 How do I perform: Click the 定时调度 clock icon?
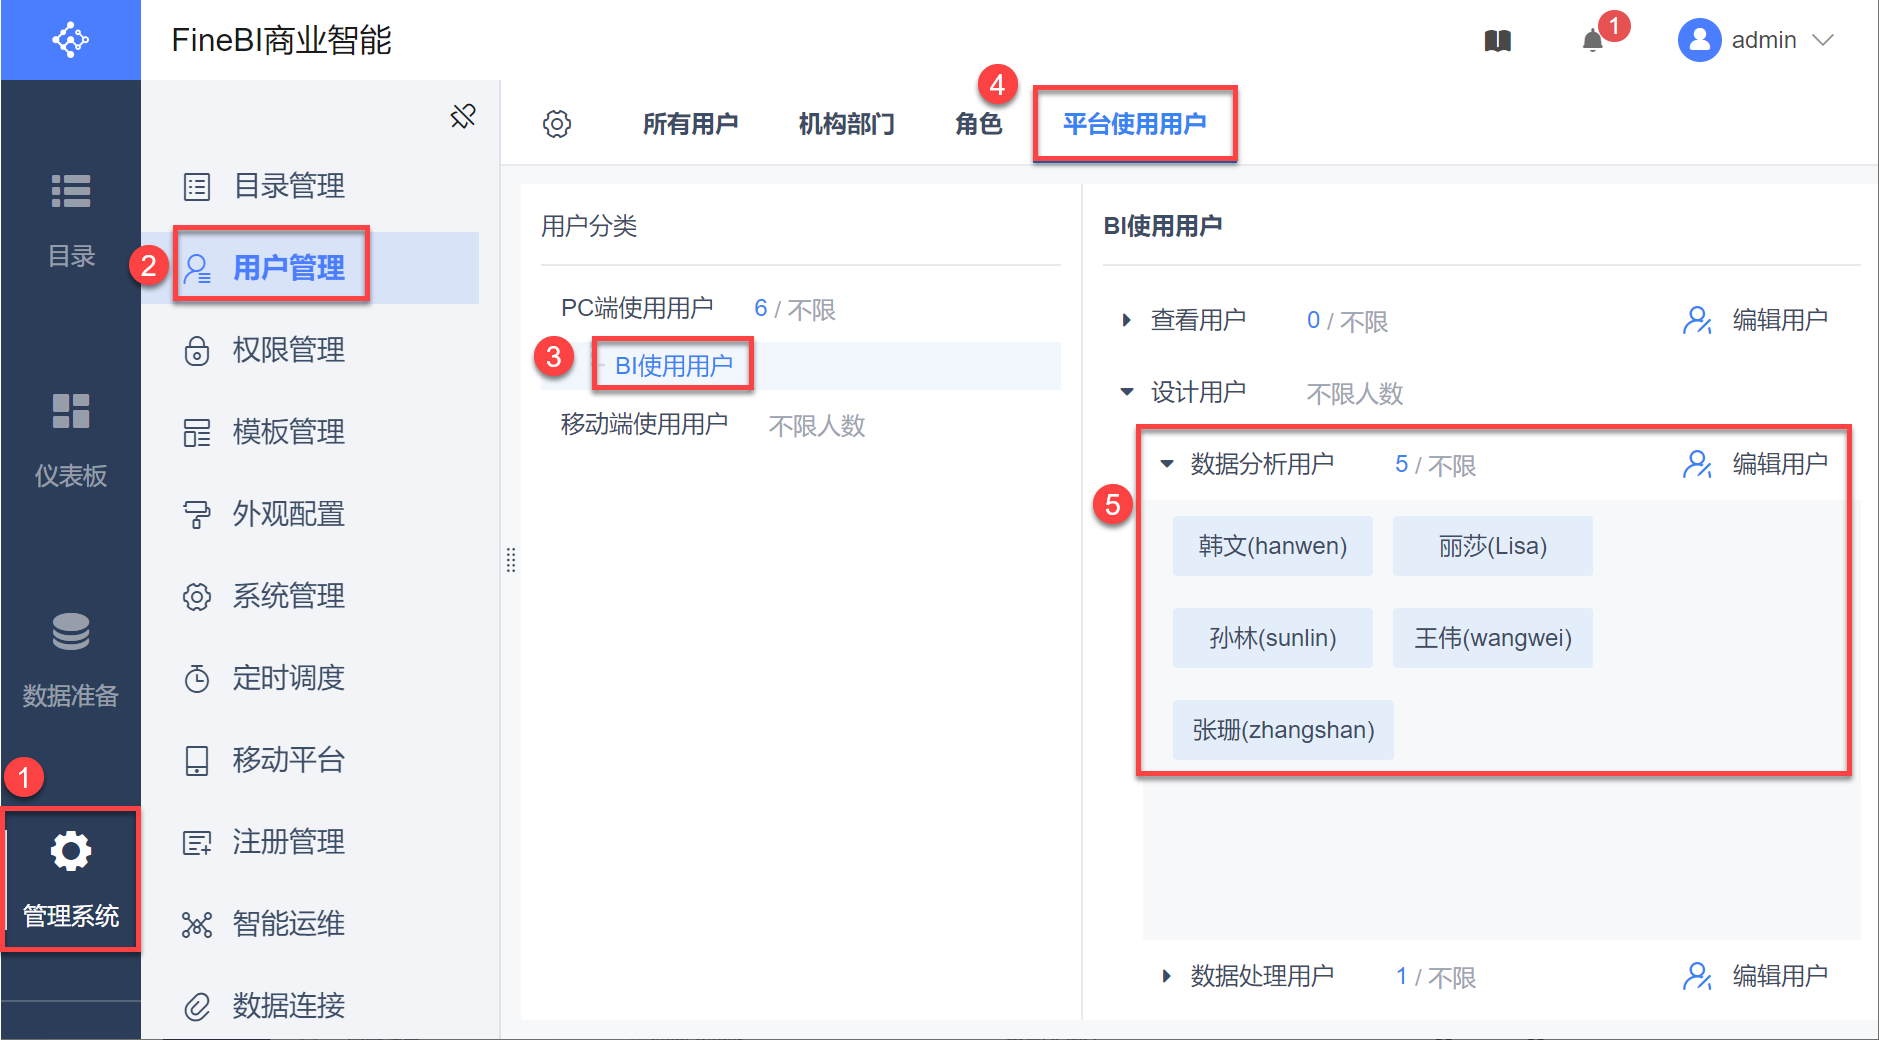[197, 678]
